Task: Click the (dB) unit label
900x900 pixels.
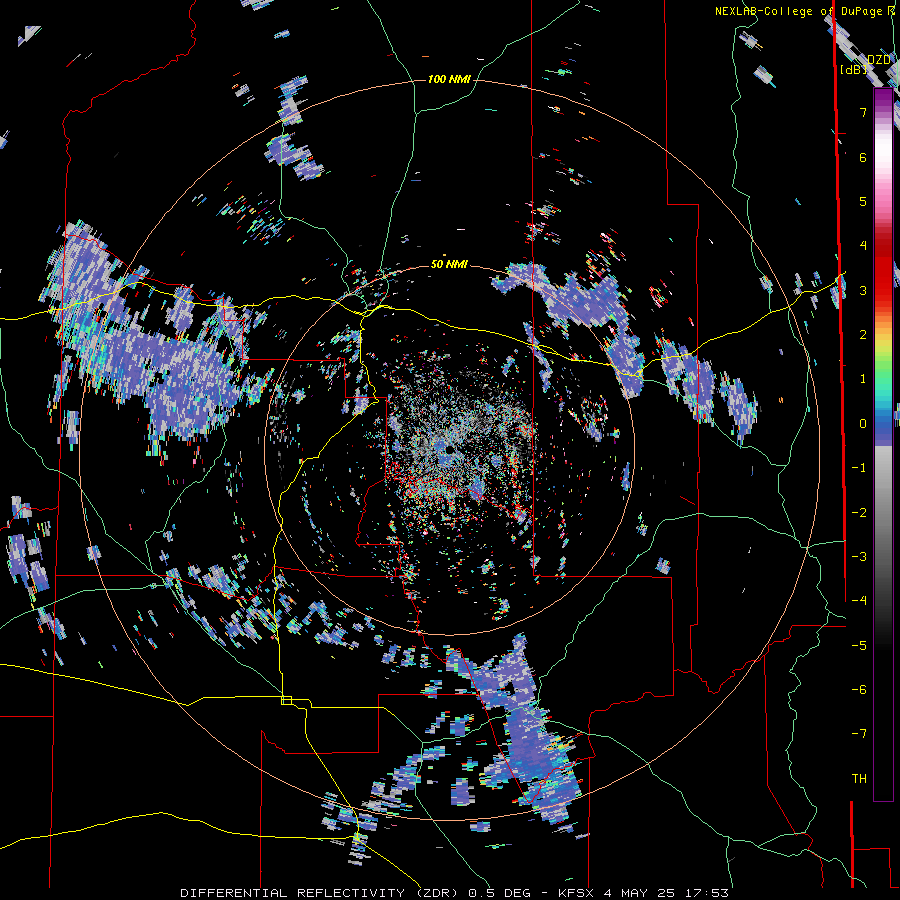Action: (854, 70)
